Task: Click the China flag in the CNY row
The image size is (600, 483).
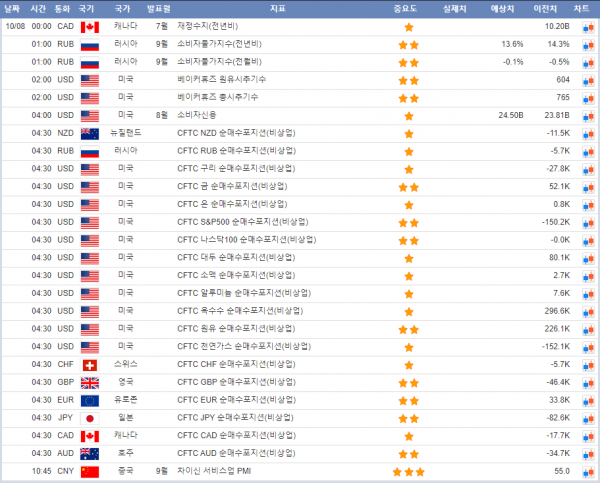Action: pyautogui.click(x=89, y=471)
